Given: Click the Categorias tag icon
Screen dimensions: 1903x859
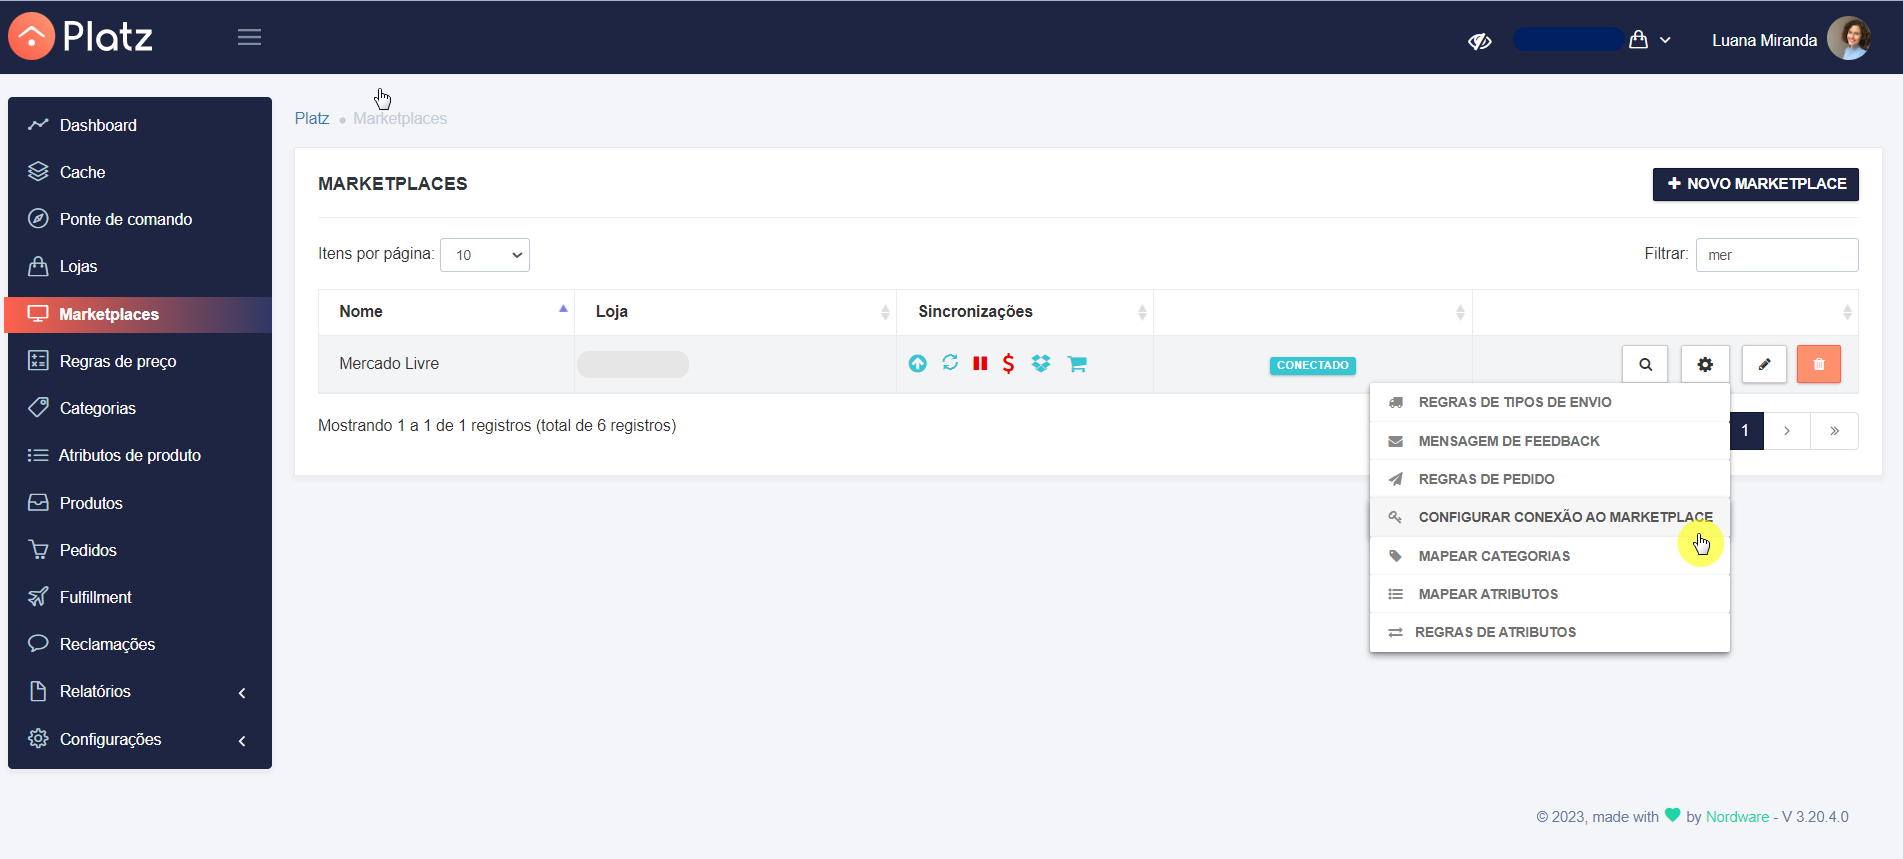Looking at the screenshot, I should [x=38, y=408].
